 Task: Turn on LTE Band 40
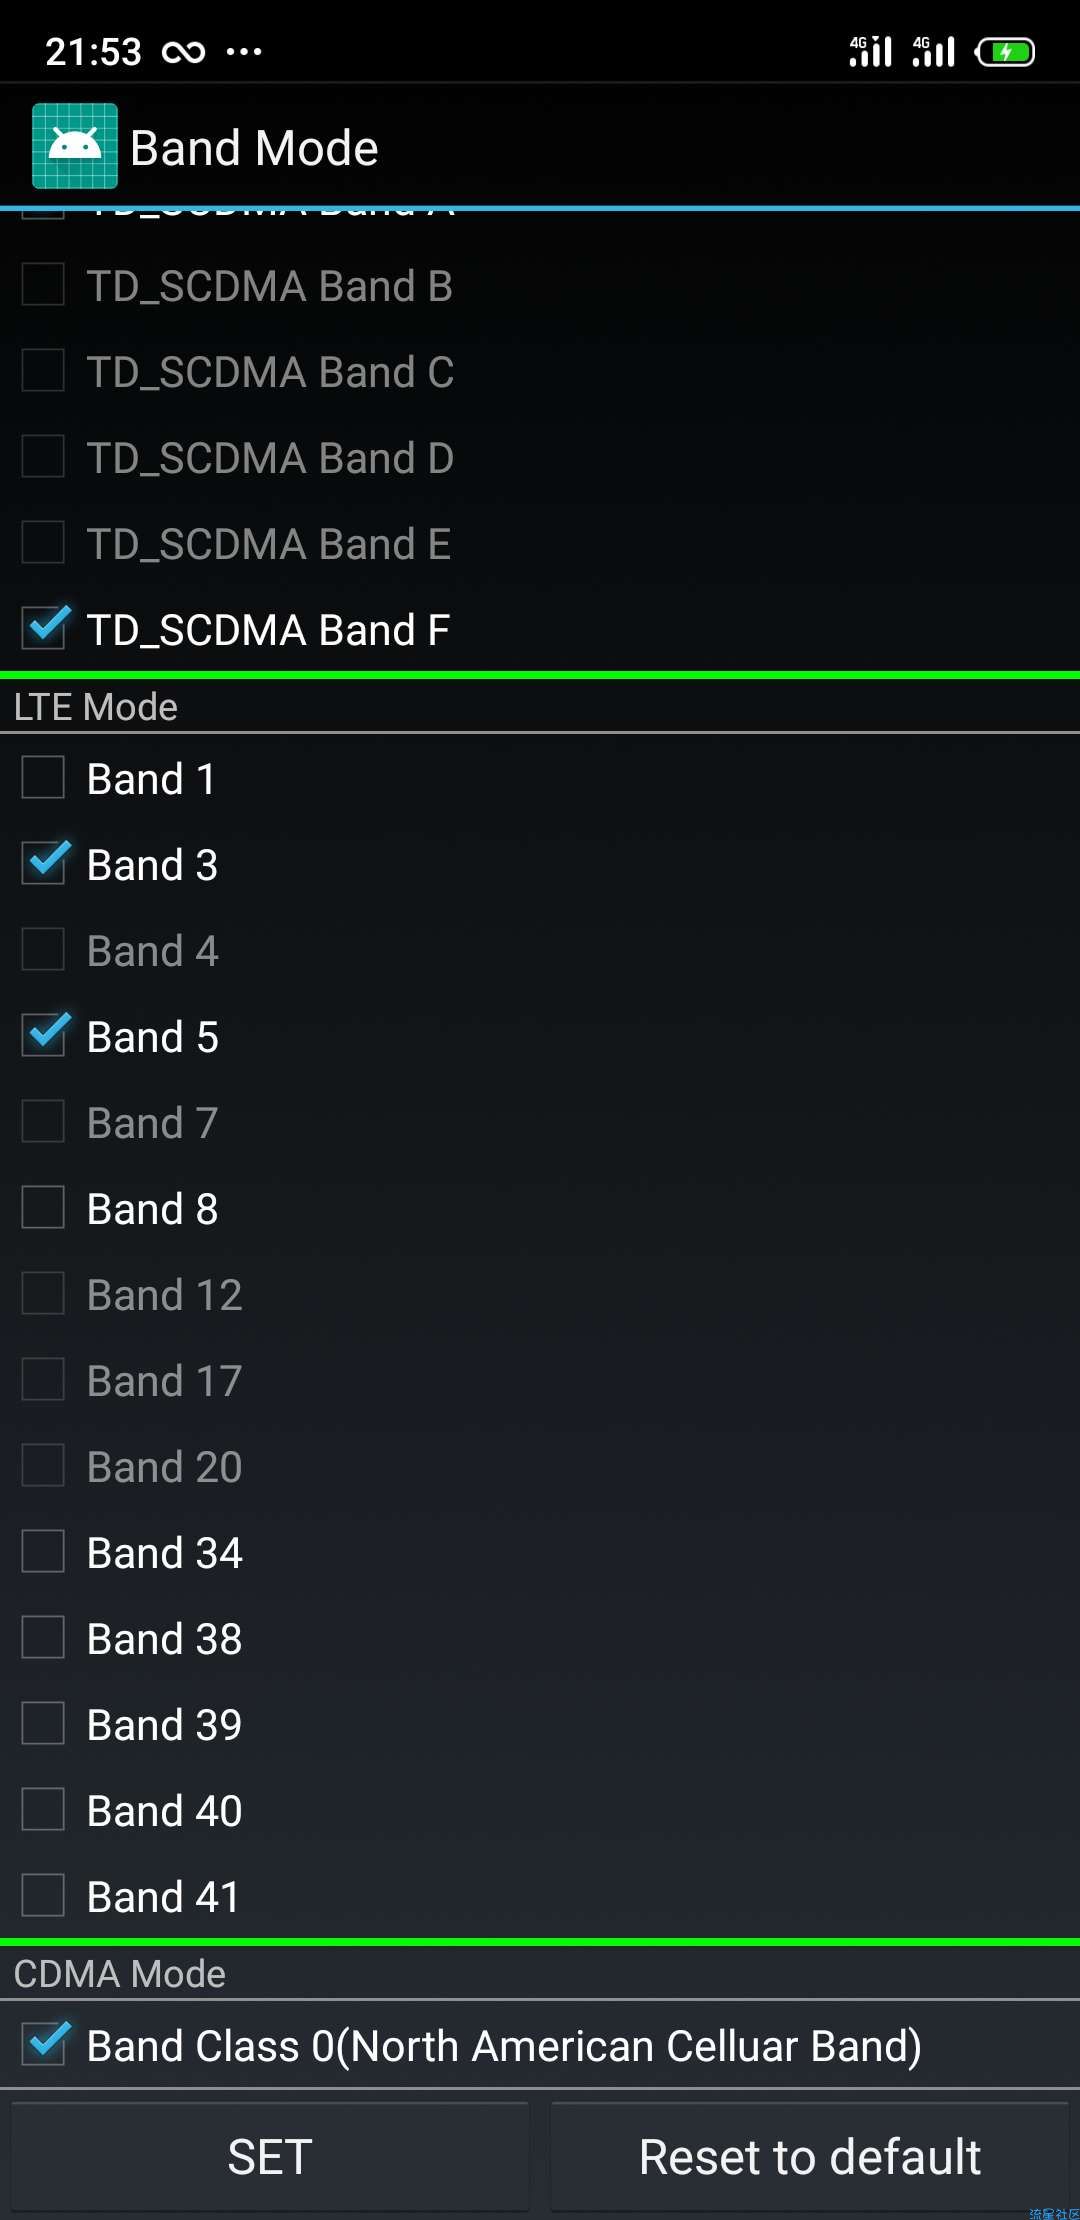coord(44,1809)
